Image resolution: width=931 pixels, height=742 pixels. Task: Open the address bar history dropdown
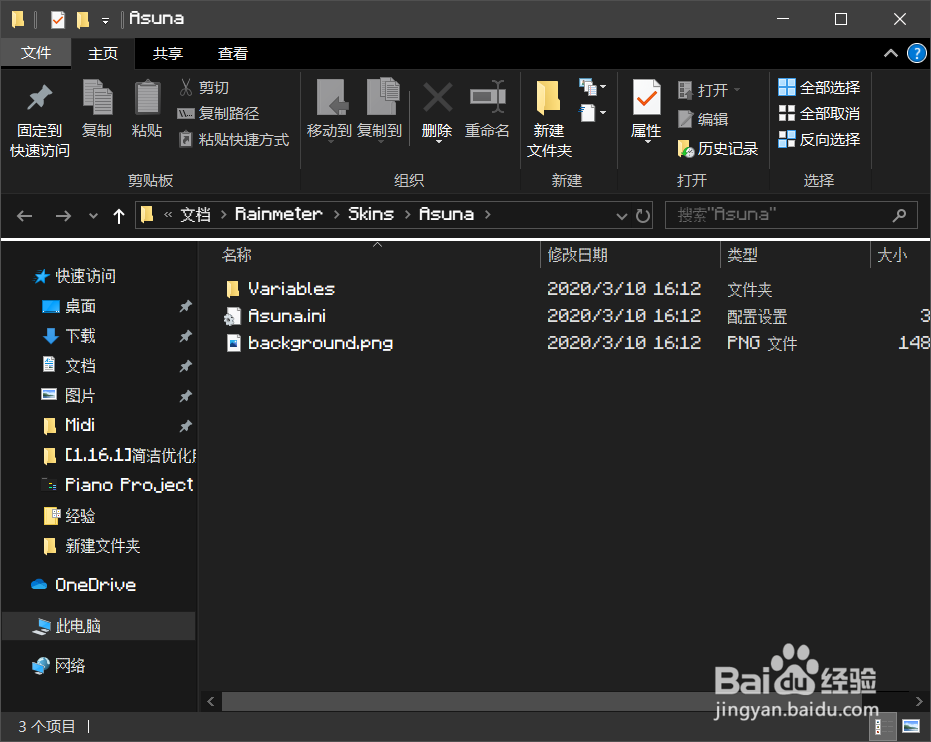622,215
